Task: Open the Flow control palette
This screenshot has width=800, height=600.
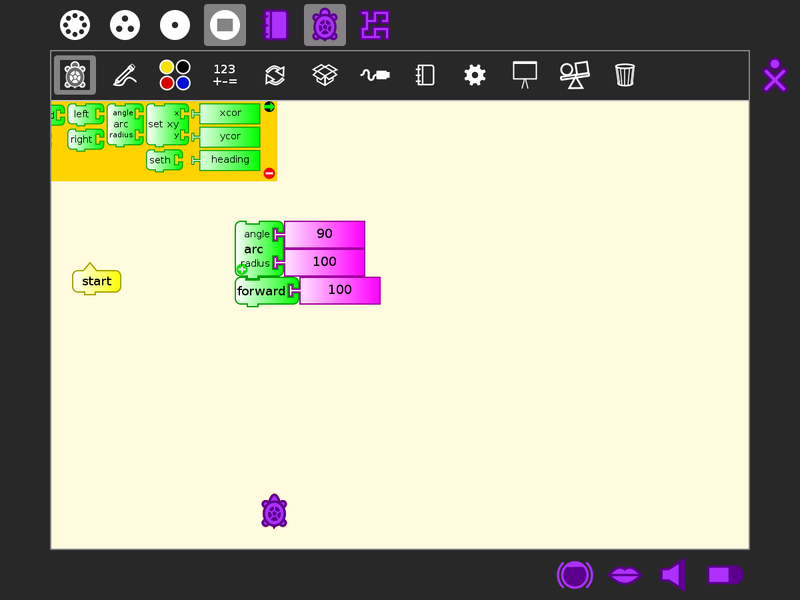Action: point(275,75)
